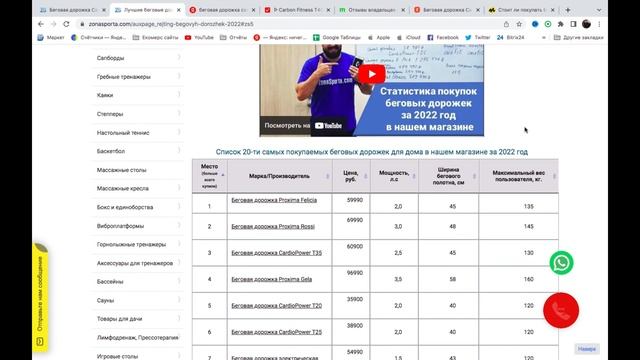Go back to the previous page
The width and height of the screenshot is (640, 360).
[41, 24]
